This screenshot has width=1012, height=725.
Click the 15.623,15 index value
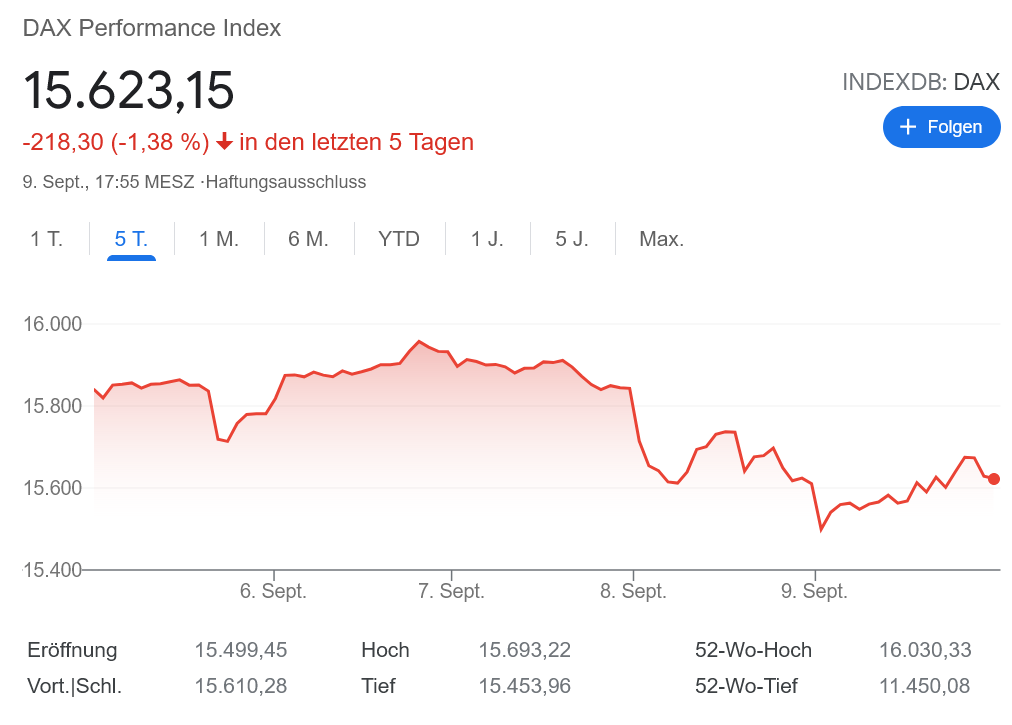pos(129,90)
